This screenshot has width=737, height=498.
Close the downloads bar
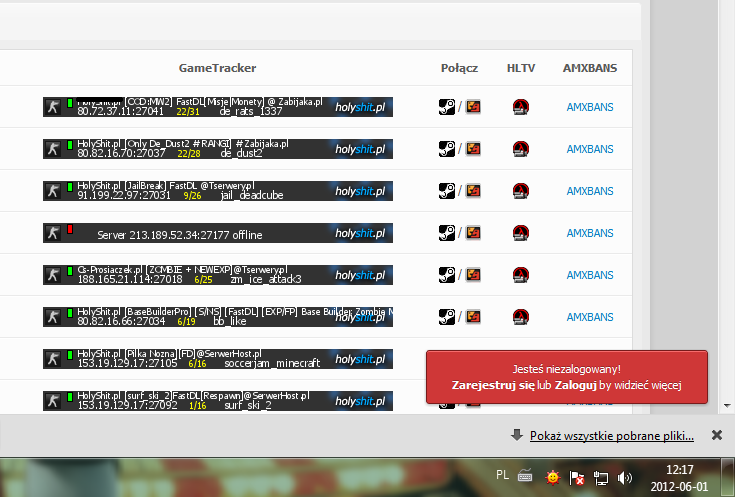coord(716,436)
